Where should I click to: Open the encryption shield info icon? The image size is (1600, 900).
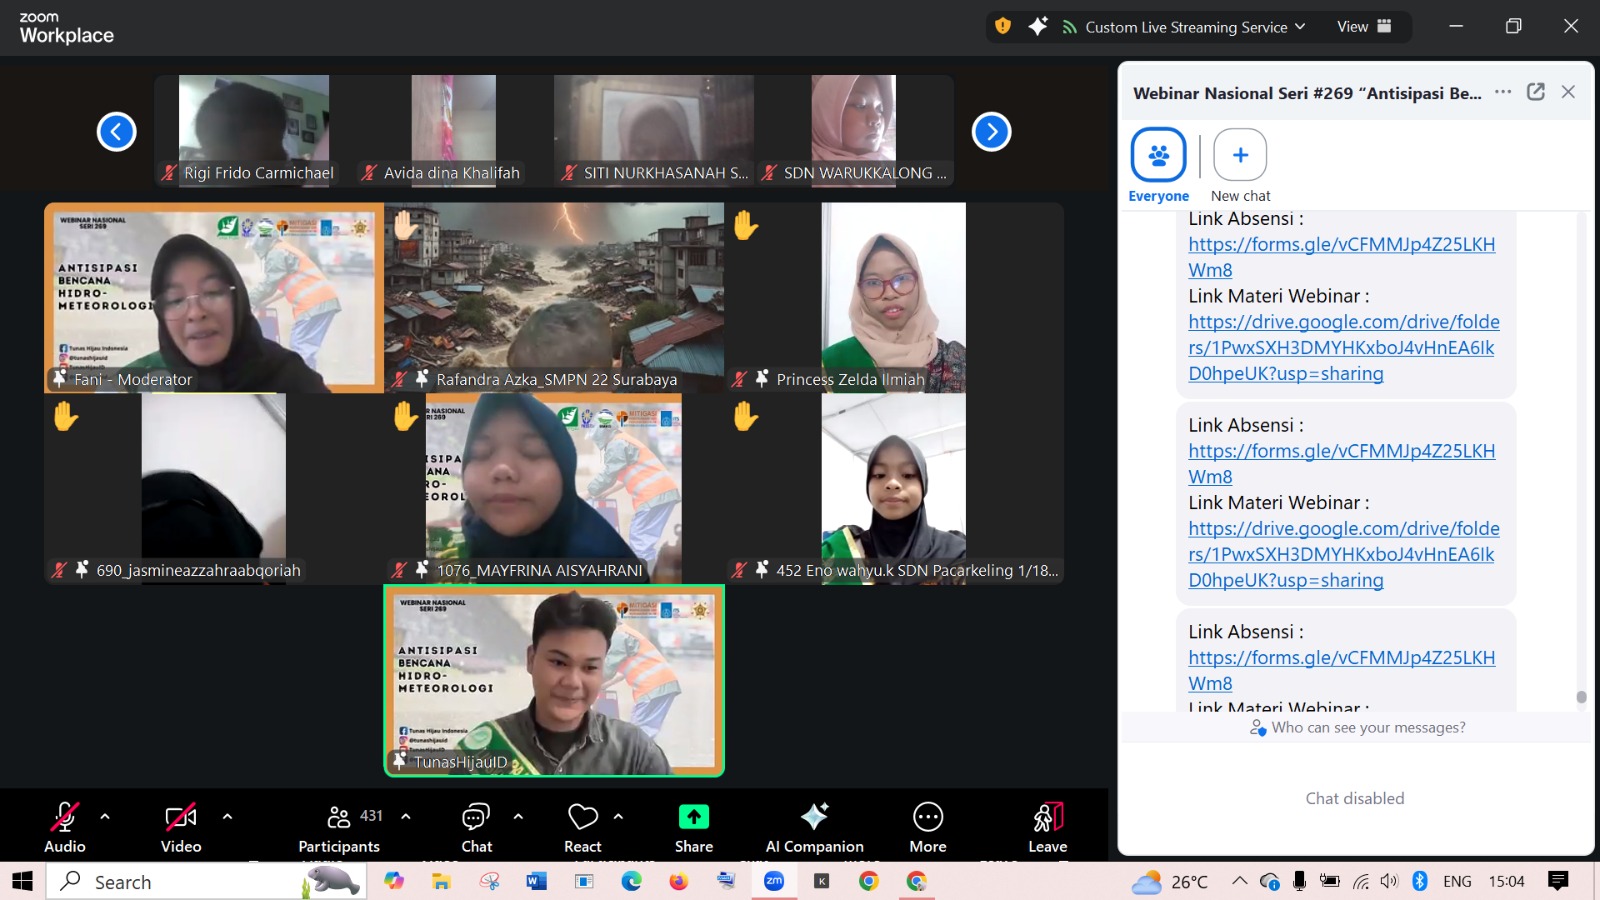1003,27
